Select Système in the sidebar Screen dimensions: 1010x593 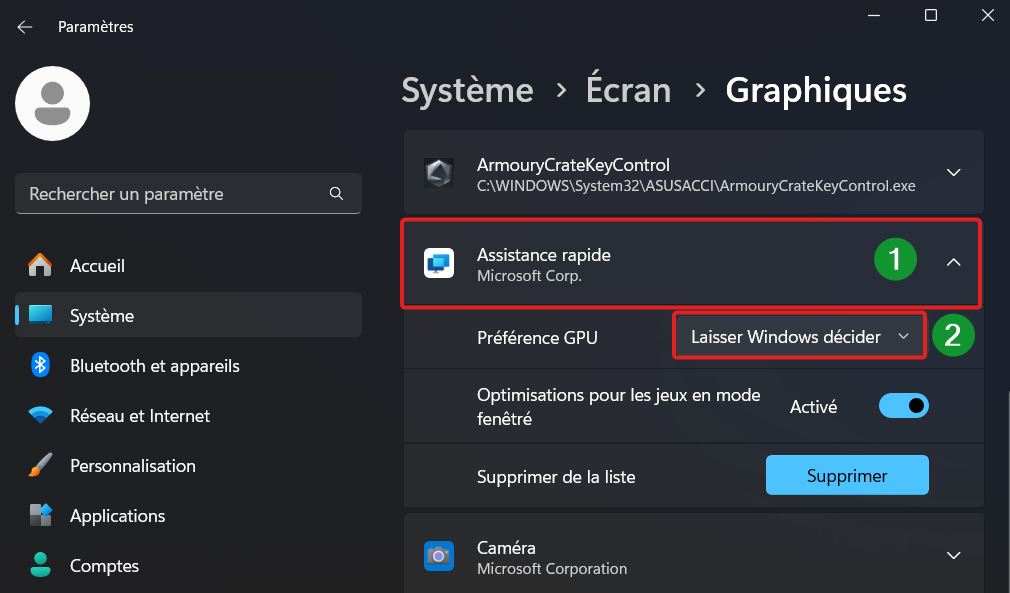(x=188, y=315)
